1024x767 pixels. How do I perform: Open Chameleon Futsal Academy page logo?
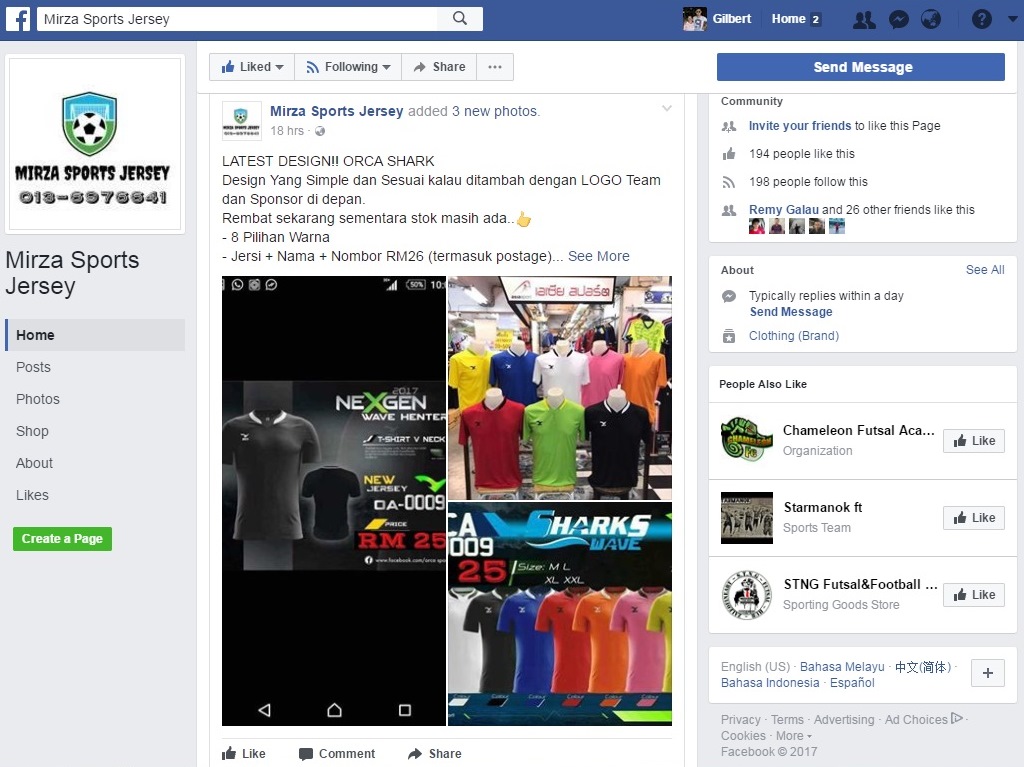coord(746,440)
